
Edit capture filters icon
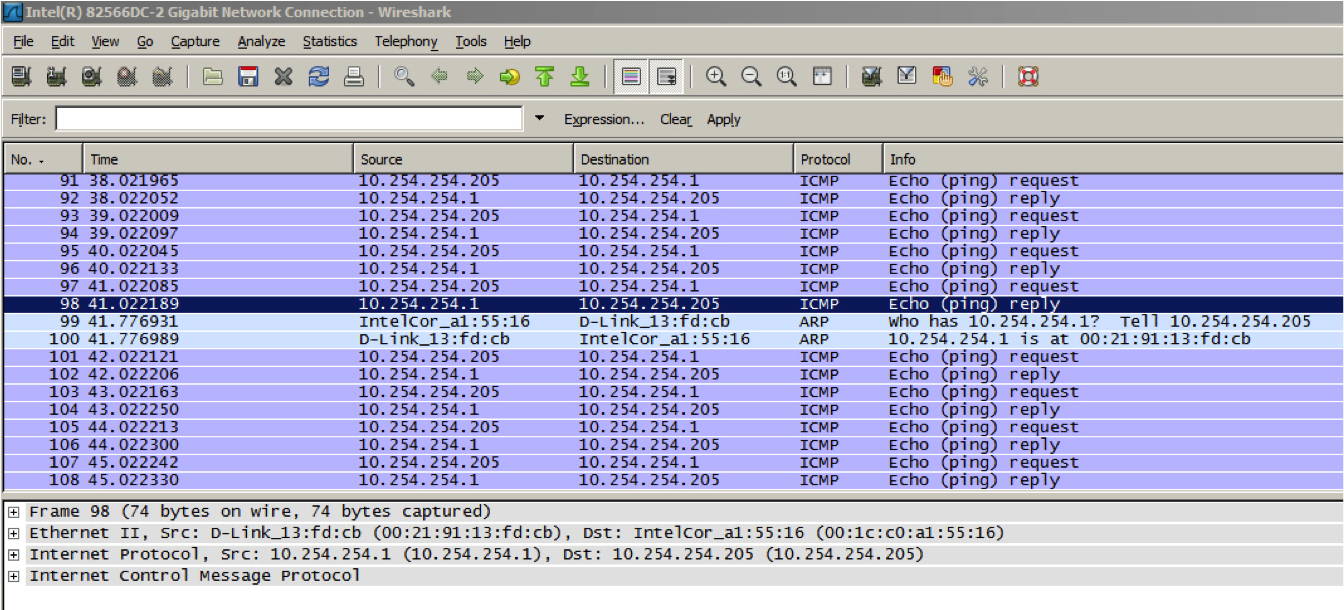click(871, 77)
